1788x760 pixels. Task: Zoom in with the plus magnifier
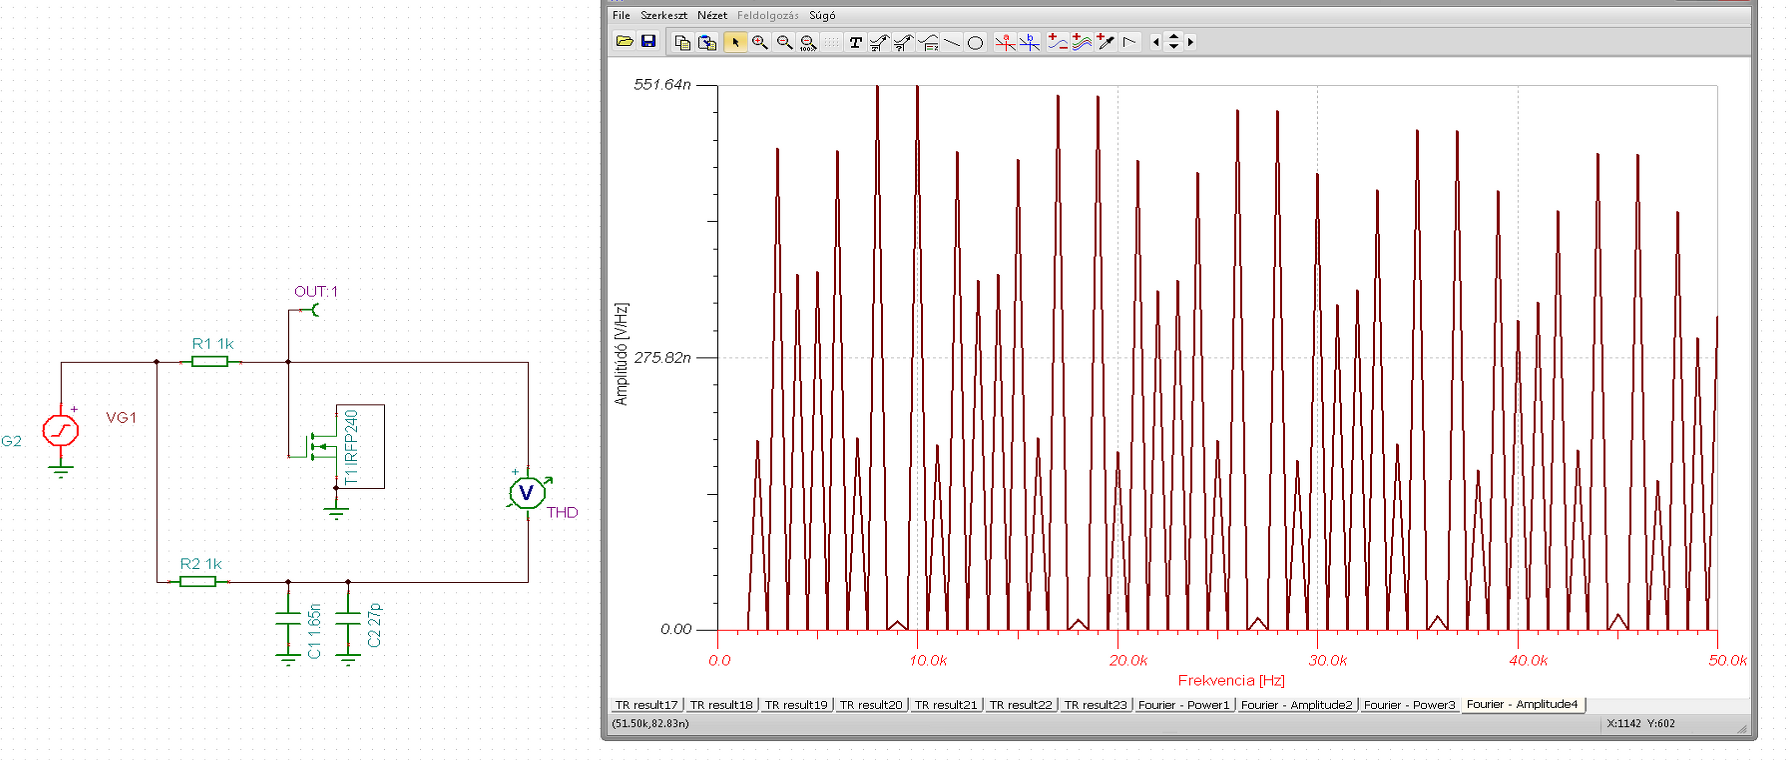760,42
